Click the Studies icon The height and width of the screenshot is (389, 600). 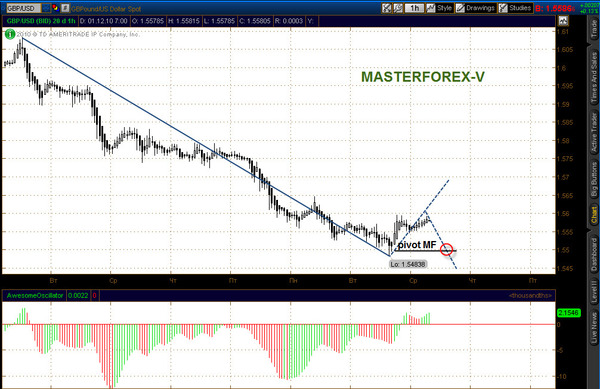(503, 8)
